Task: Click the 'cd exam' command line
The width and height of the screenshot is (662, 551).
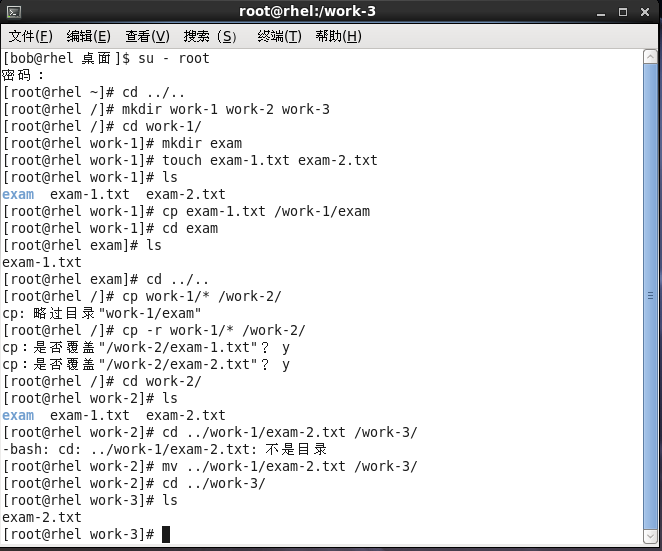Action: (x=111, y=228)
